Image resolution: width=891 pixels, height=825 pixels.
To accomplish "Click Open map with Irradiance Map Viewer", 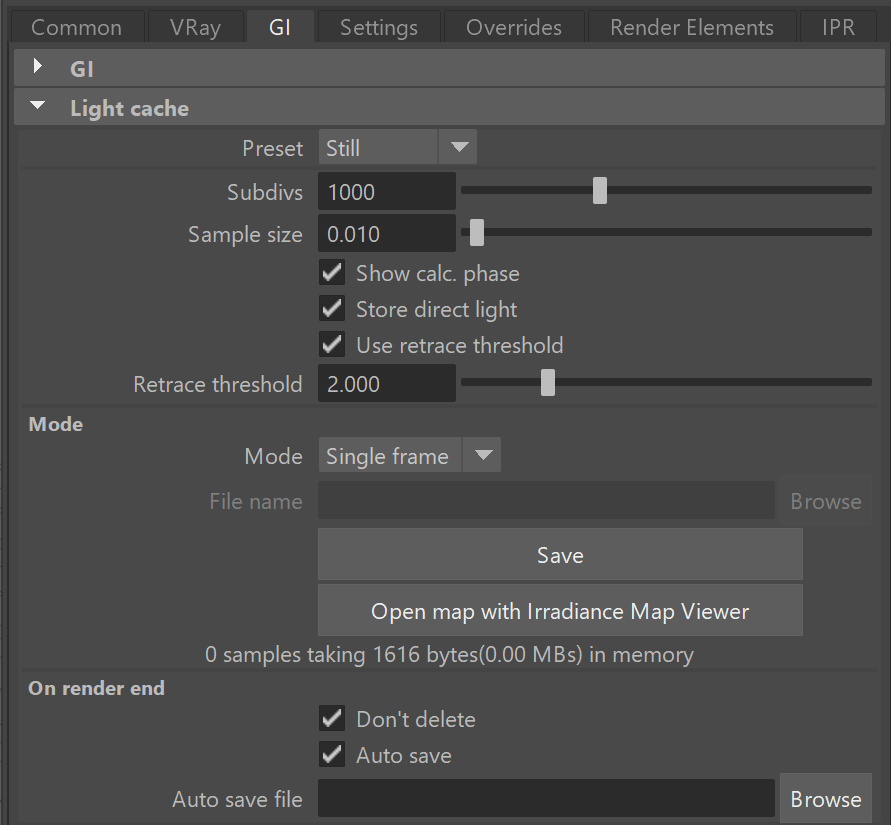I will (x=560, y=611).
